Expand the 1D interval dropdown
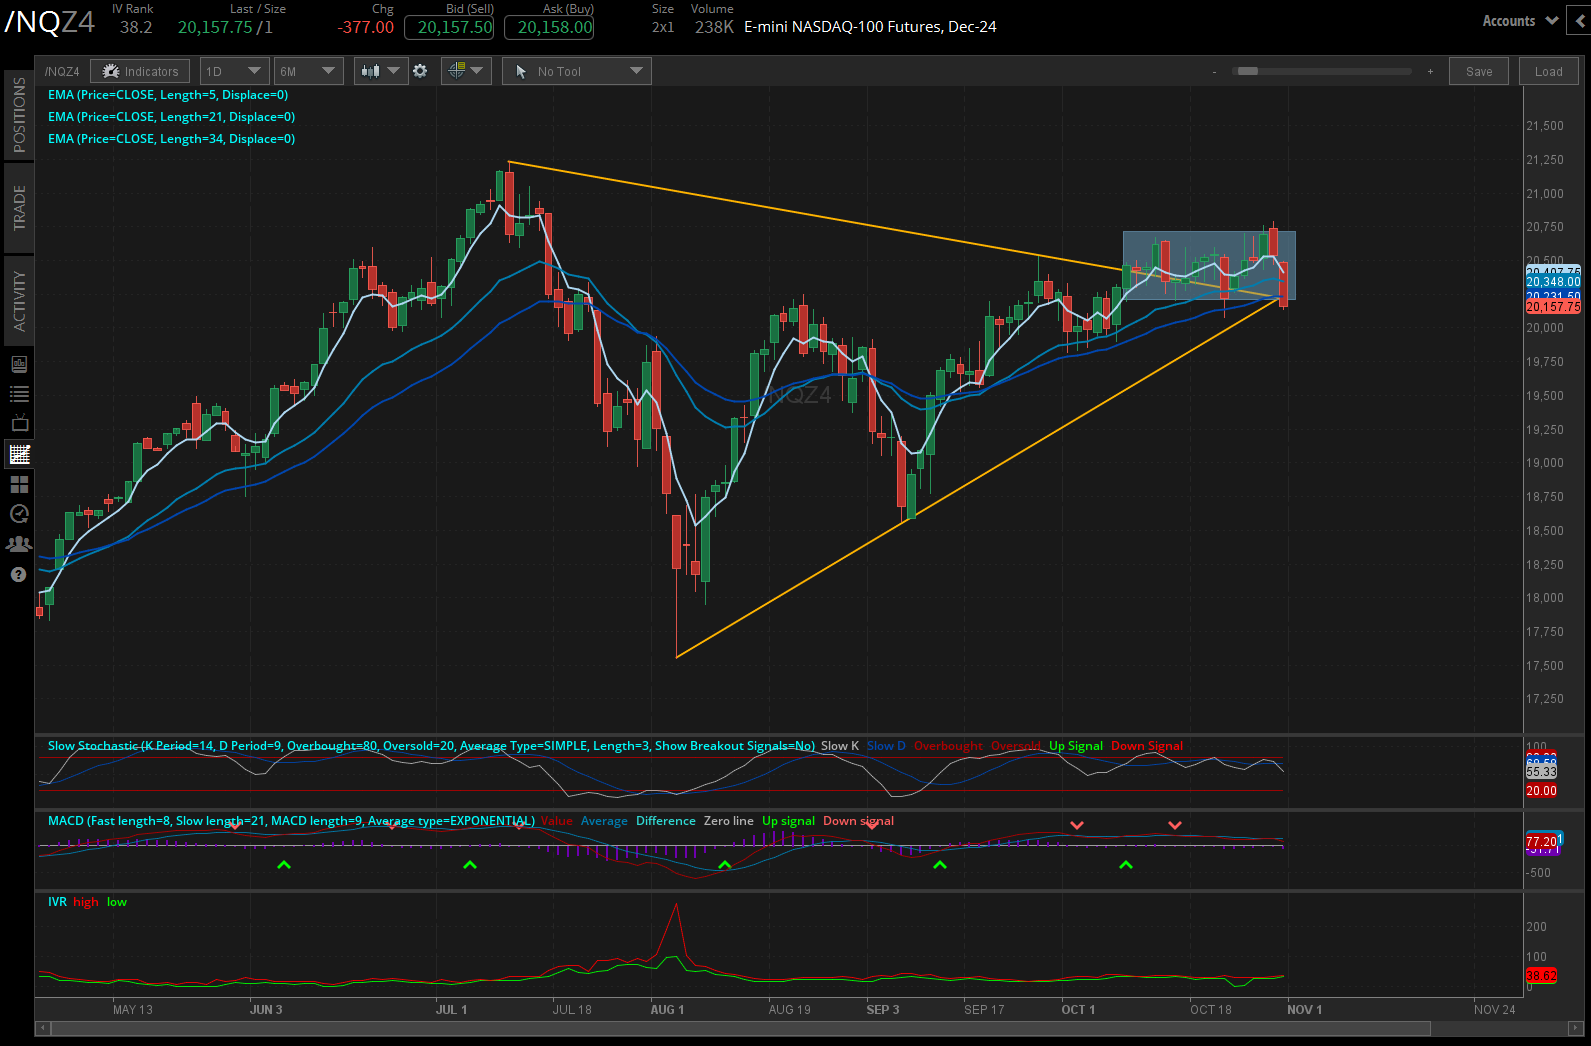Image resolution: width=1591 pixels, height=1046 pixels. (234, 71)
